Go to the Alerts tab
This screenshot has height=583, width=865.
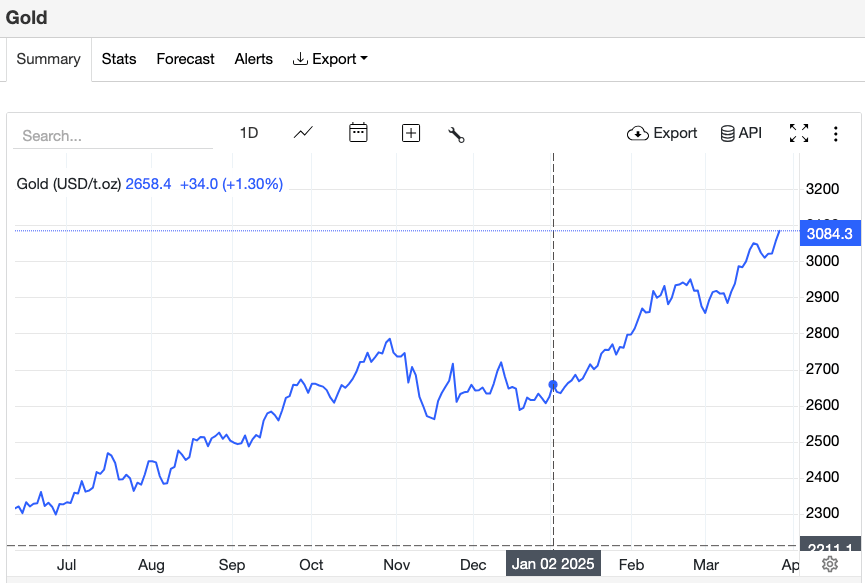pyautogui.click(x=253, y=59)
